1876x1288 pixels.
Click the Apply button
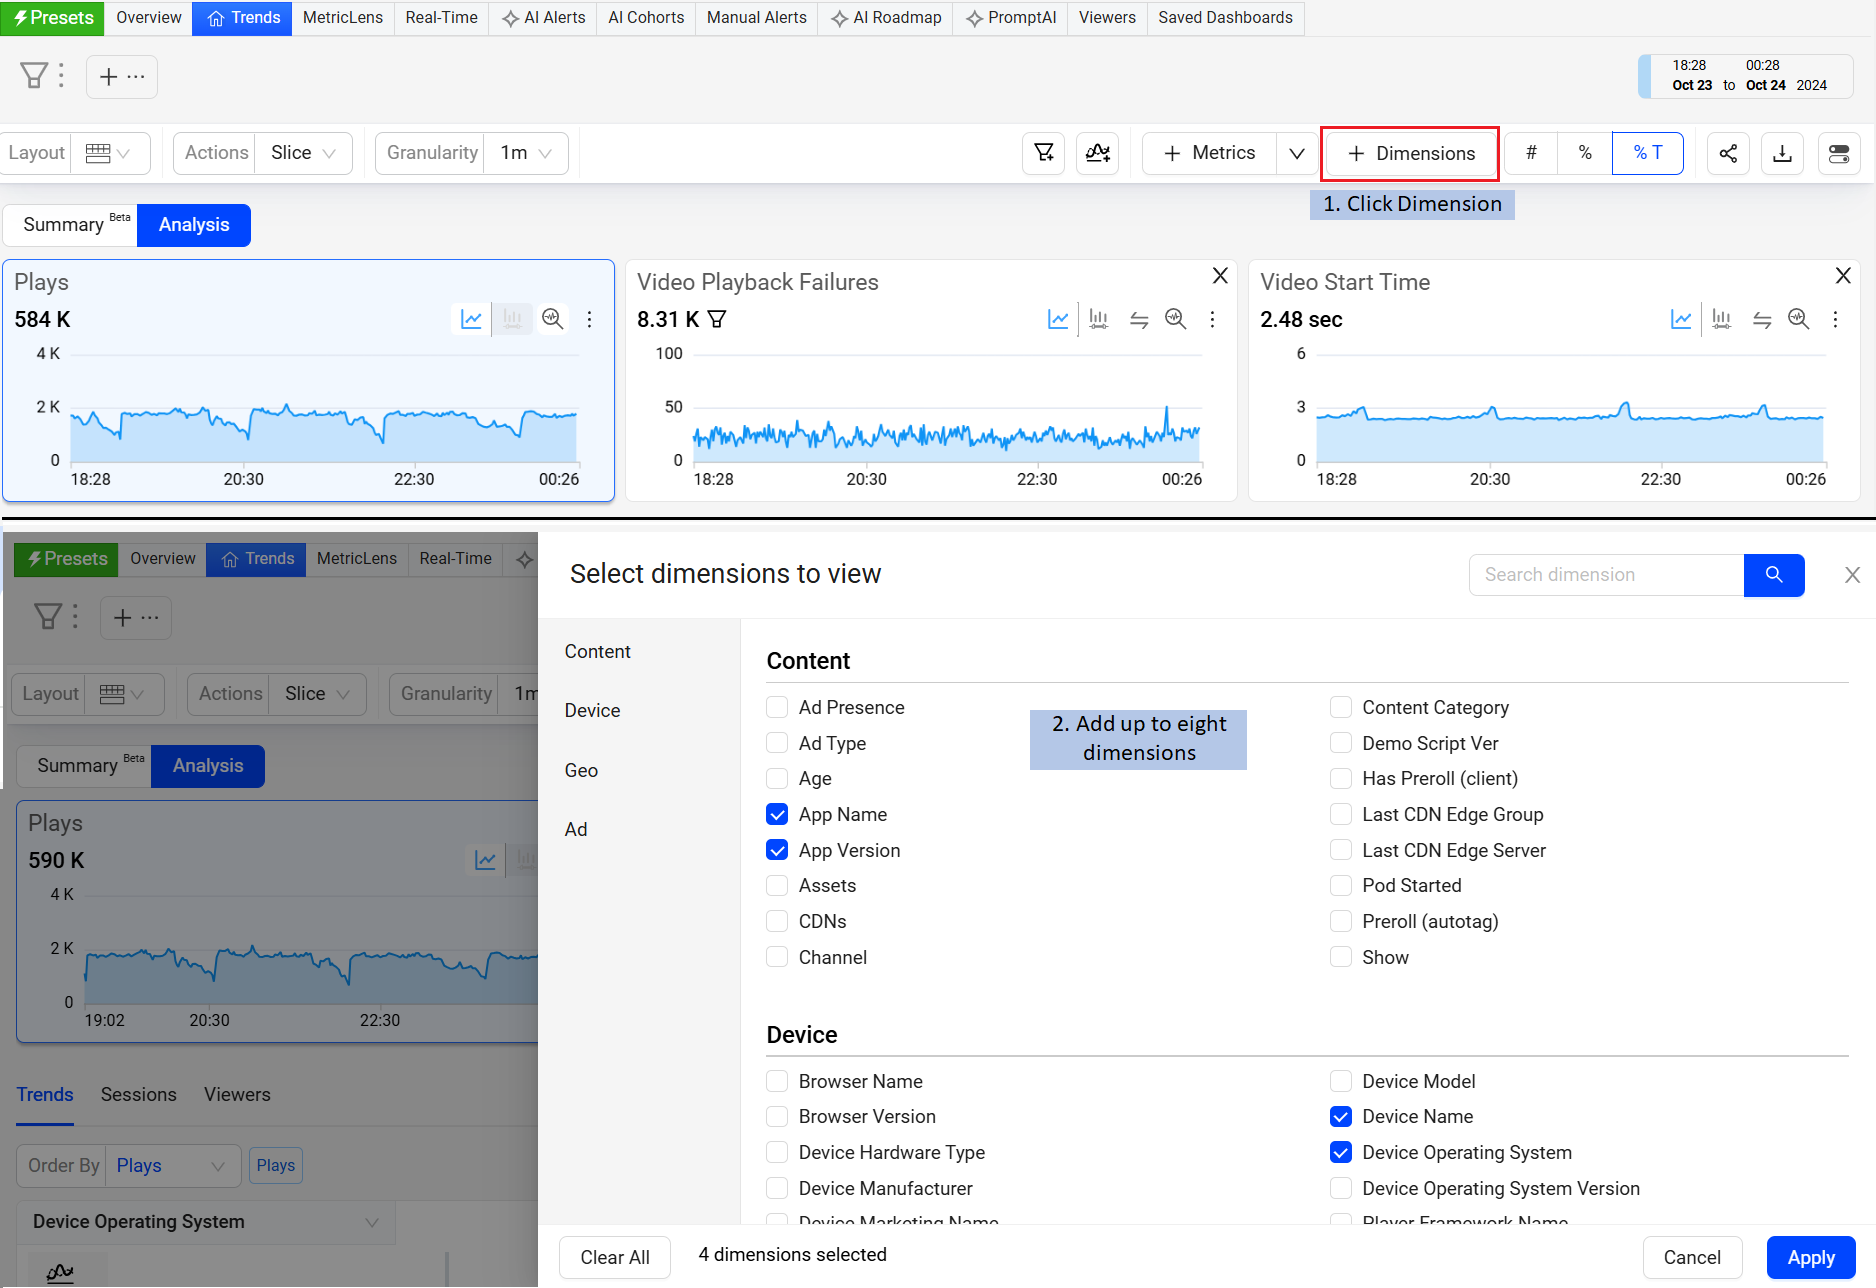(1810, 1257)
